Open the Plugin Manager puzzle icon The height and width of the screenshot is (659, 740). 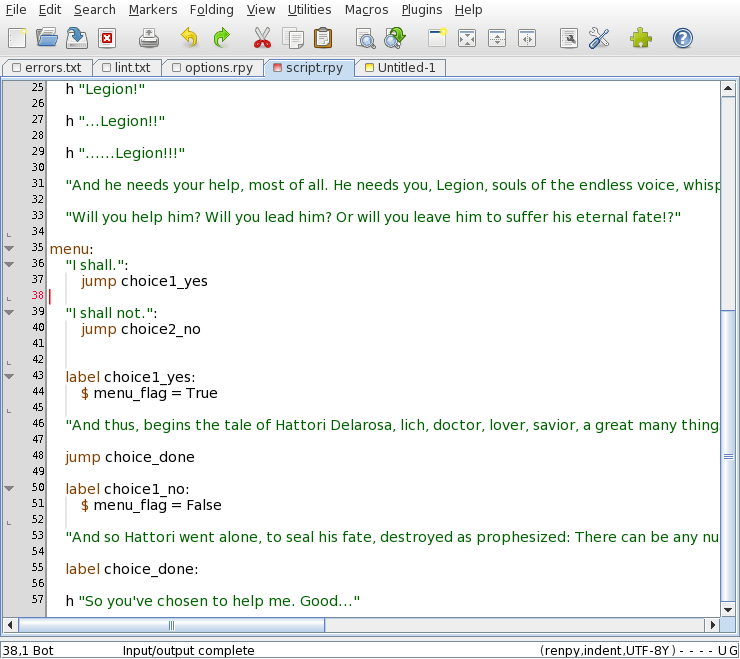point(641,39)
